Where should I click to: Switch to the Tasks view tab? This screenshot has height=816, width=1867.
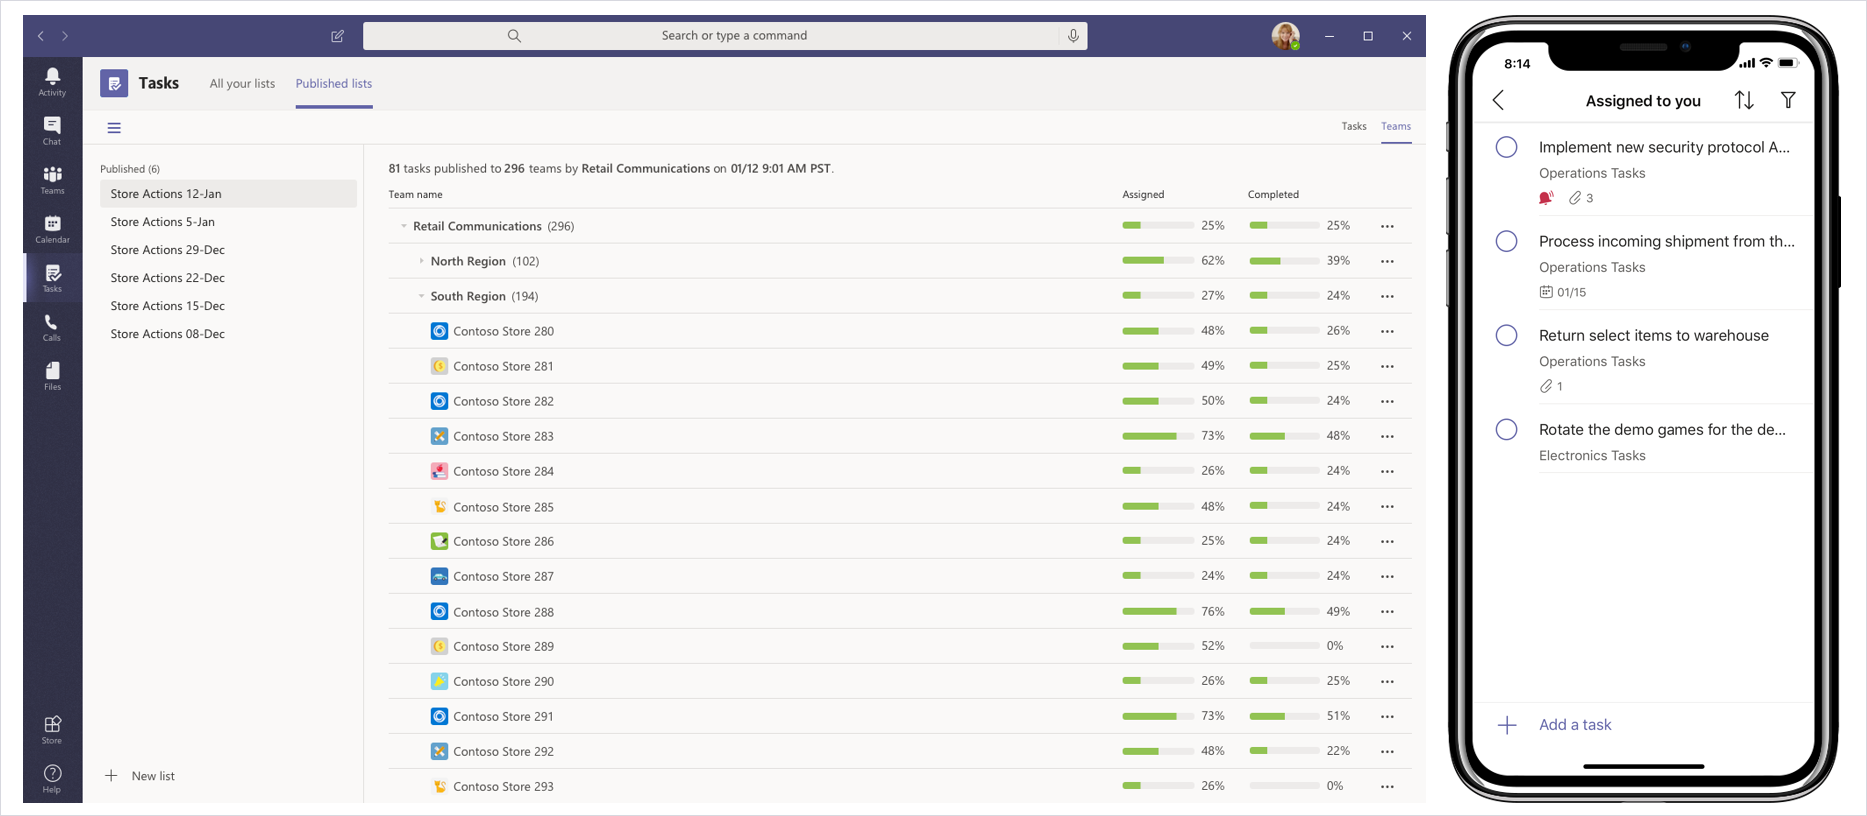coord(1353,126)
